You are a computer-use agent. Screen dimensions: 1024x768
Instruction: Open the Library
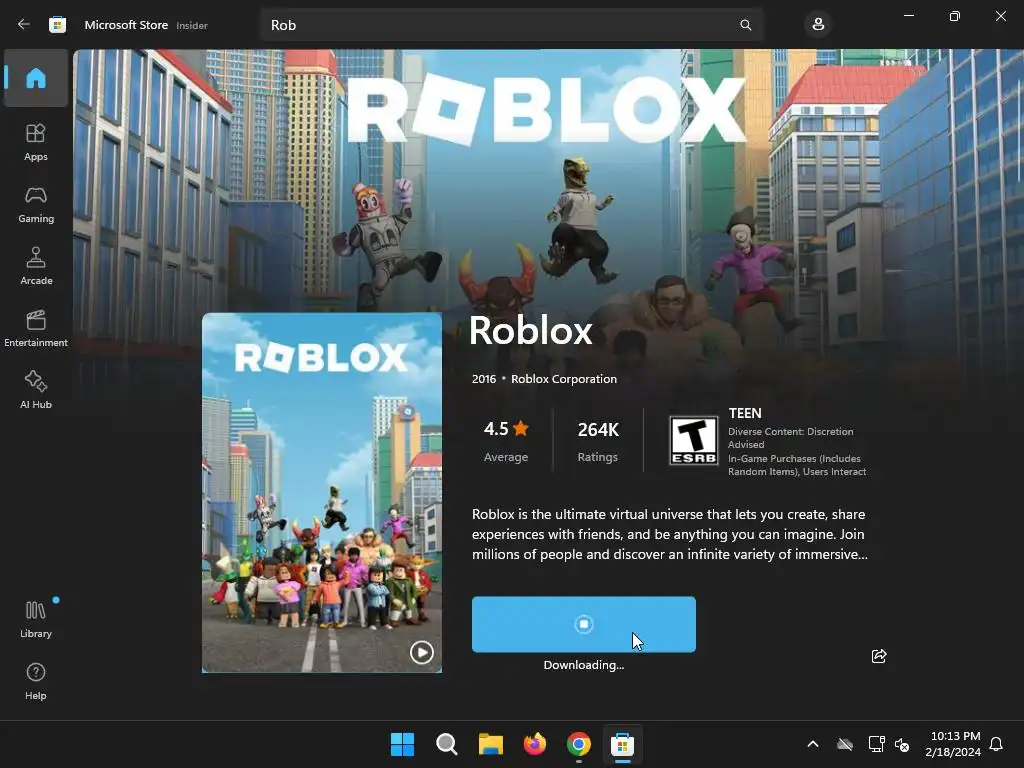pyautogui.click(x=36, y=619)
